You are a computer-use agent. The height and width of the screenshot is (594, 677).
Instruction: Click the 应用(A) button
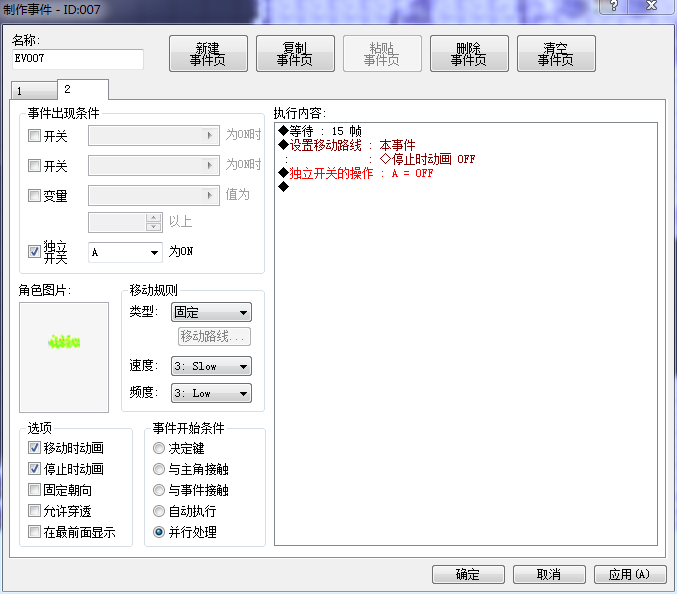630,575
